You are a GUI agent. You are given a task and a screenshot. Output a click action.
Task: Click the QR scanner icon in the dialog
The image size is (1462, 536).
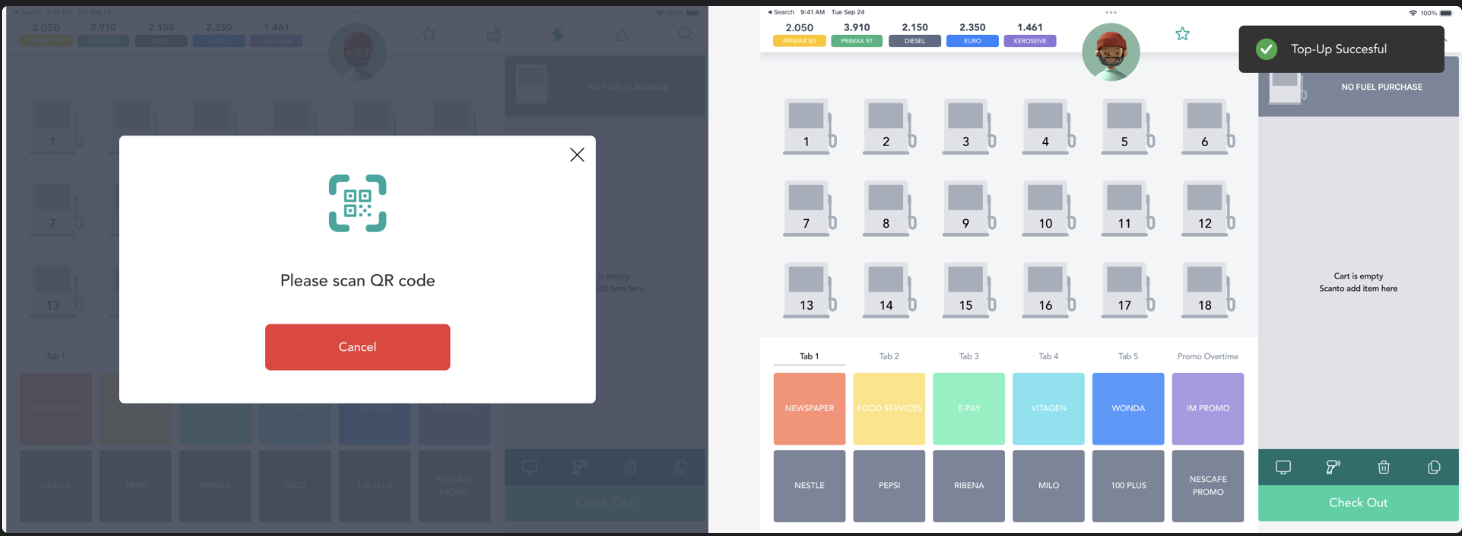357,203
